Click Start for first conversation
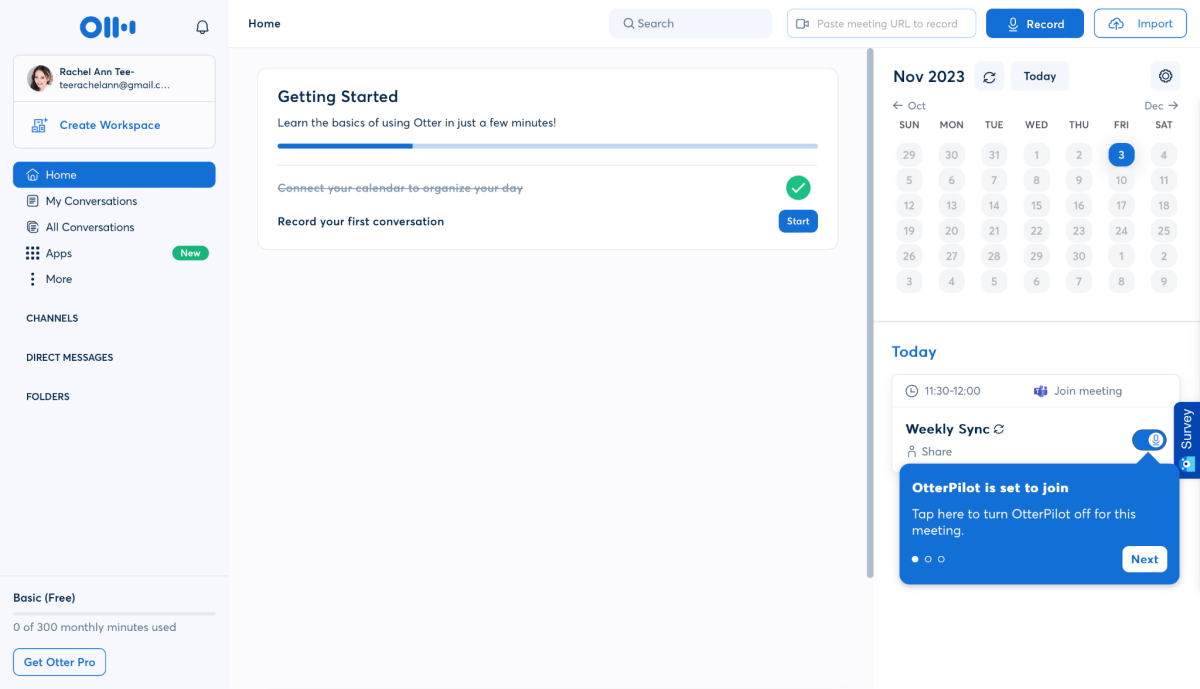This screenshot has height=689, width=1200. click(798, 221)
